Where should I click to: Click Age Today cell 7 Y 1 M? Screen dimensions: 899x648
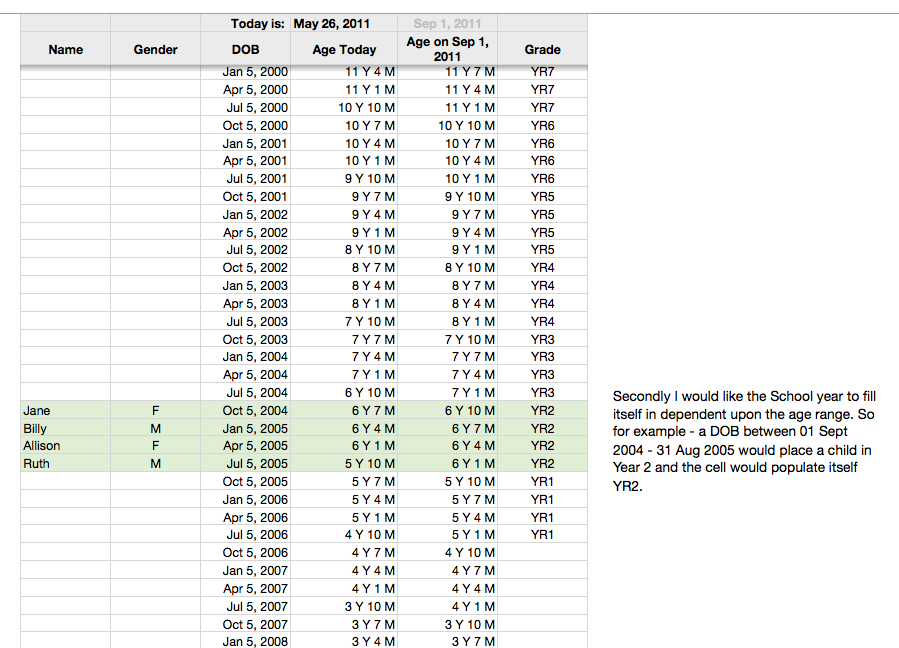(x=344, y=374)
